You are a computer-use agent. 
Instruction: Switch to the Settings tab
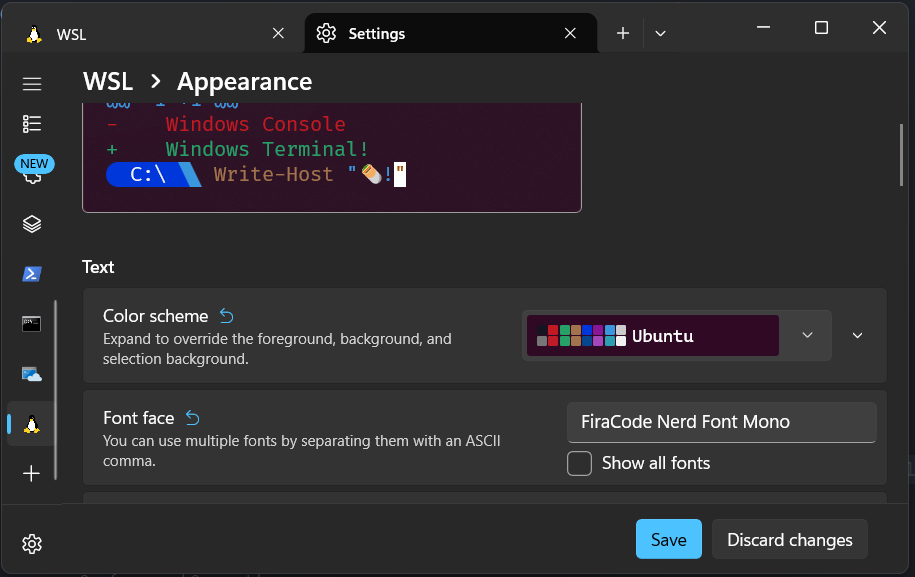450,33
